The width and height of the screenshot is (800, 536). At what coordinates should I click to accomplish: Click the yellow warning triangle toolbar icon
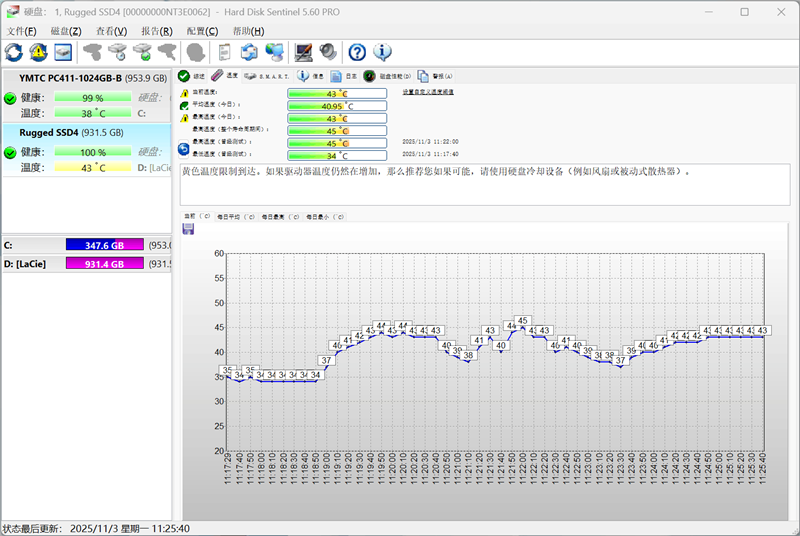tap(38, 52)
